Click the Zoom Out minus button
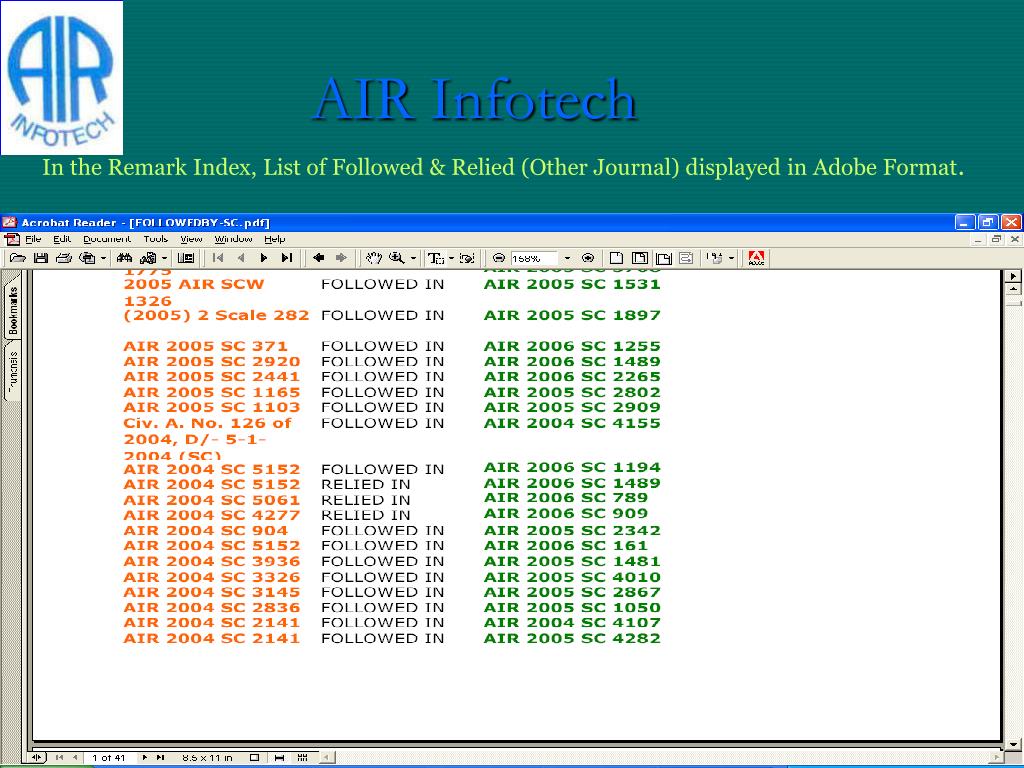Image resolution: width=1024 pixels, height=768 pixels. 499,258
